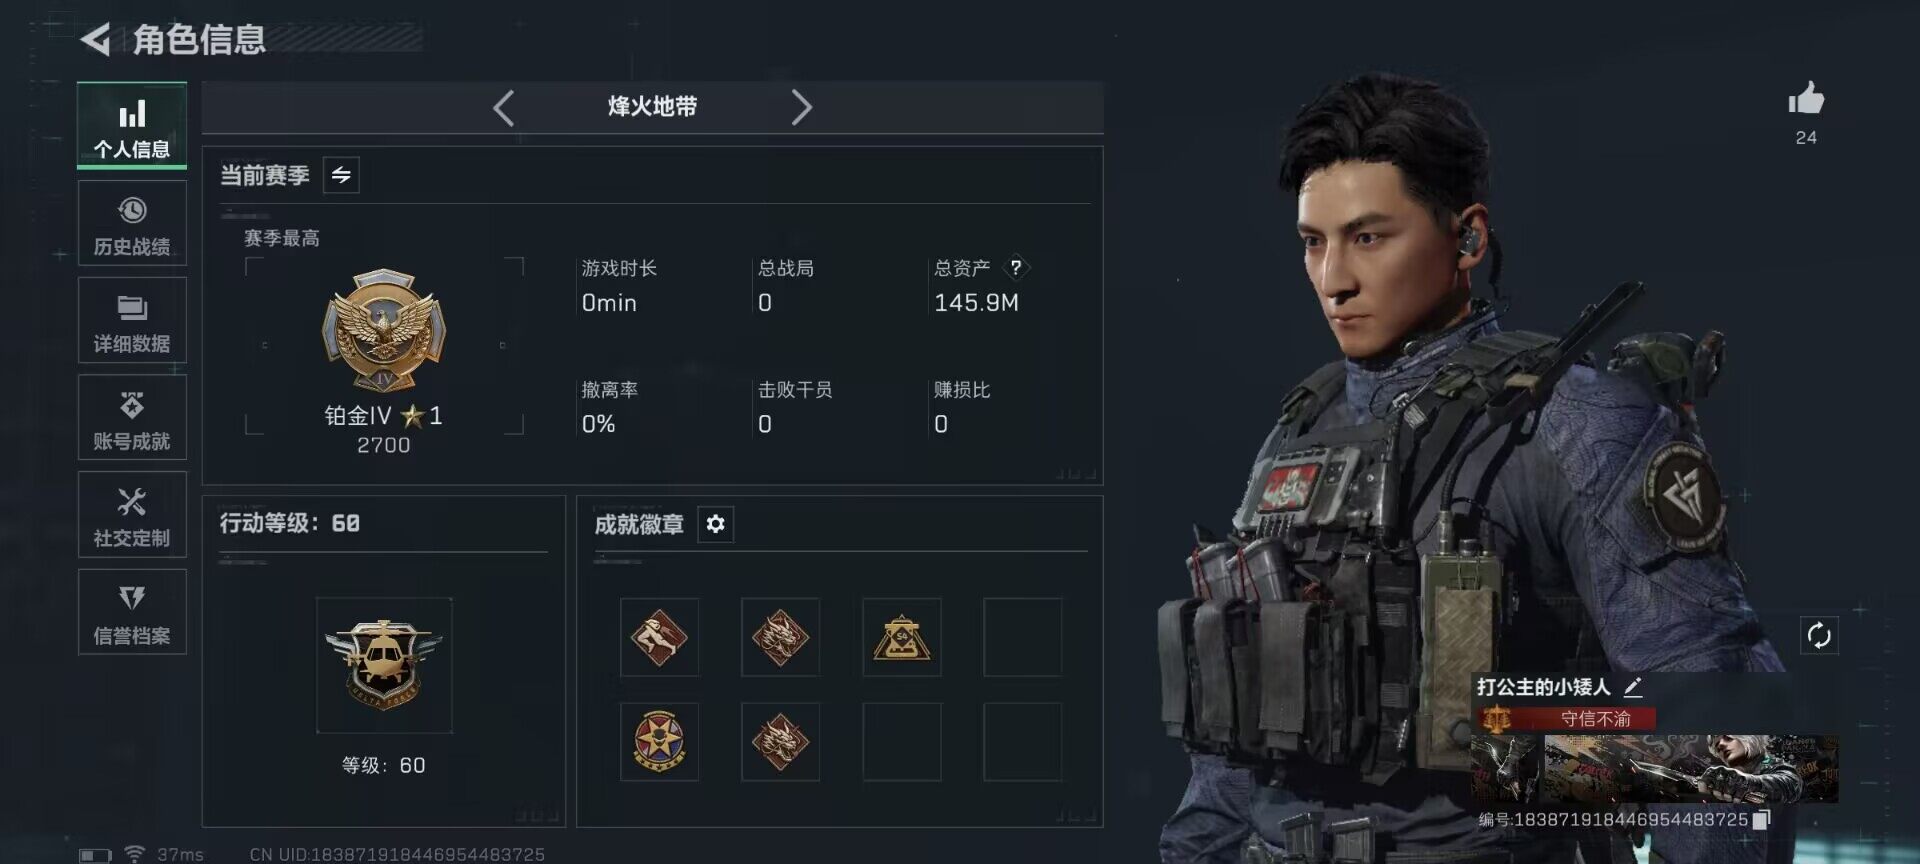The image size is (1920, 864).
Task: Open the 账号成就 tab
Action: point(132,418)
